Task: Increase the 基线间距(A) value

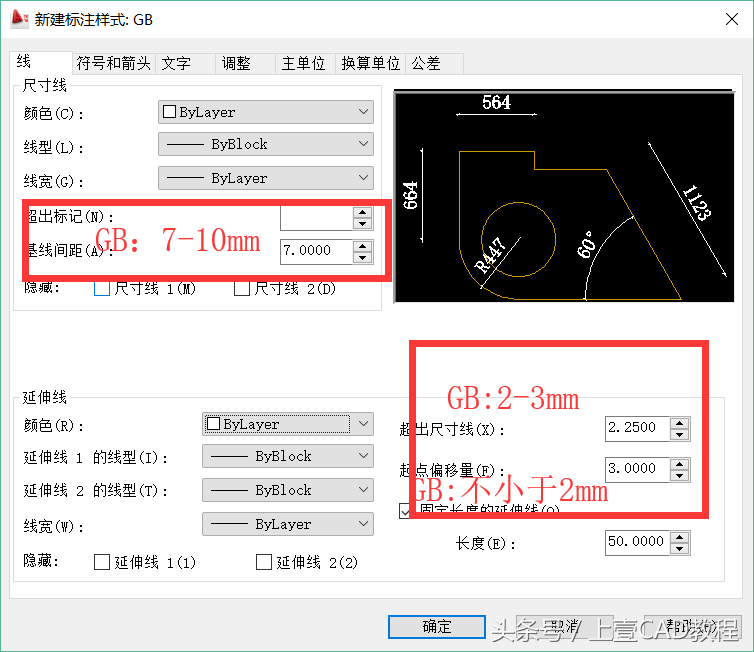Action: 363,247
